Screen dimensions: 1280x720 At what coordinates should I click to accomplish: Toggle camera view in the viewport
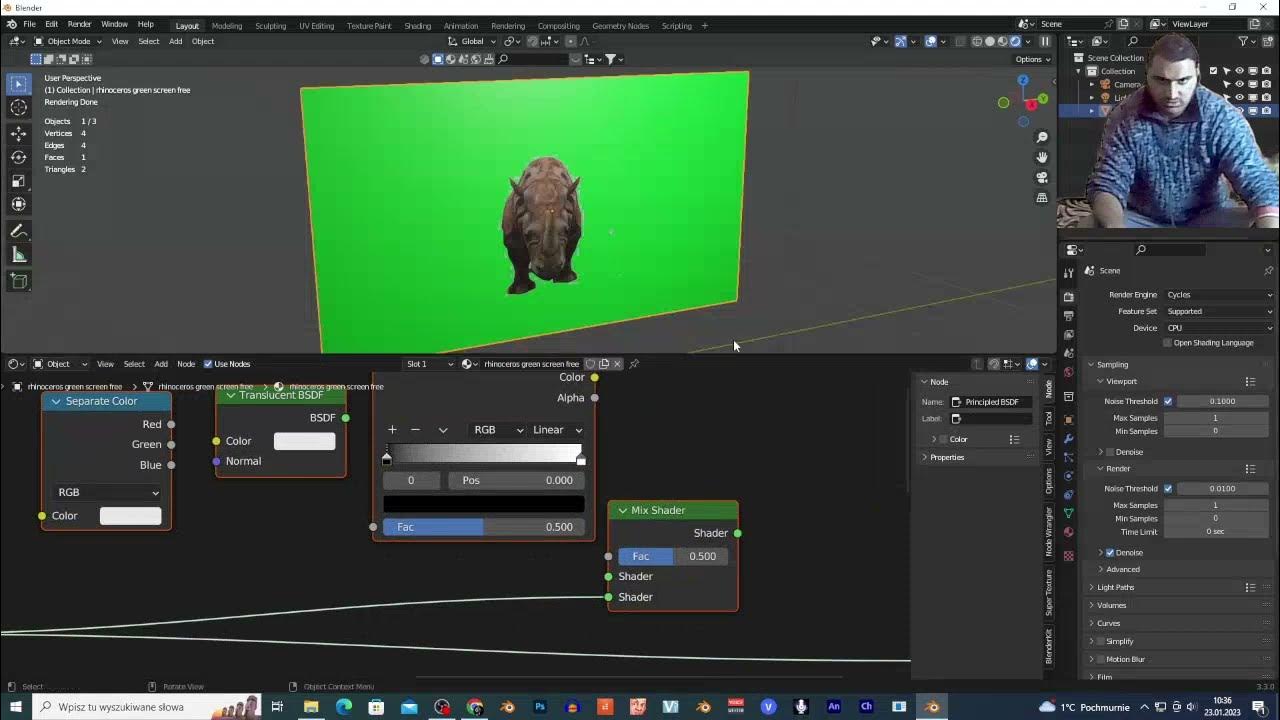(x=1042, y=177)
